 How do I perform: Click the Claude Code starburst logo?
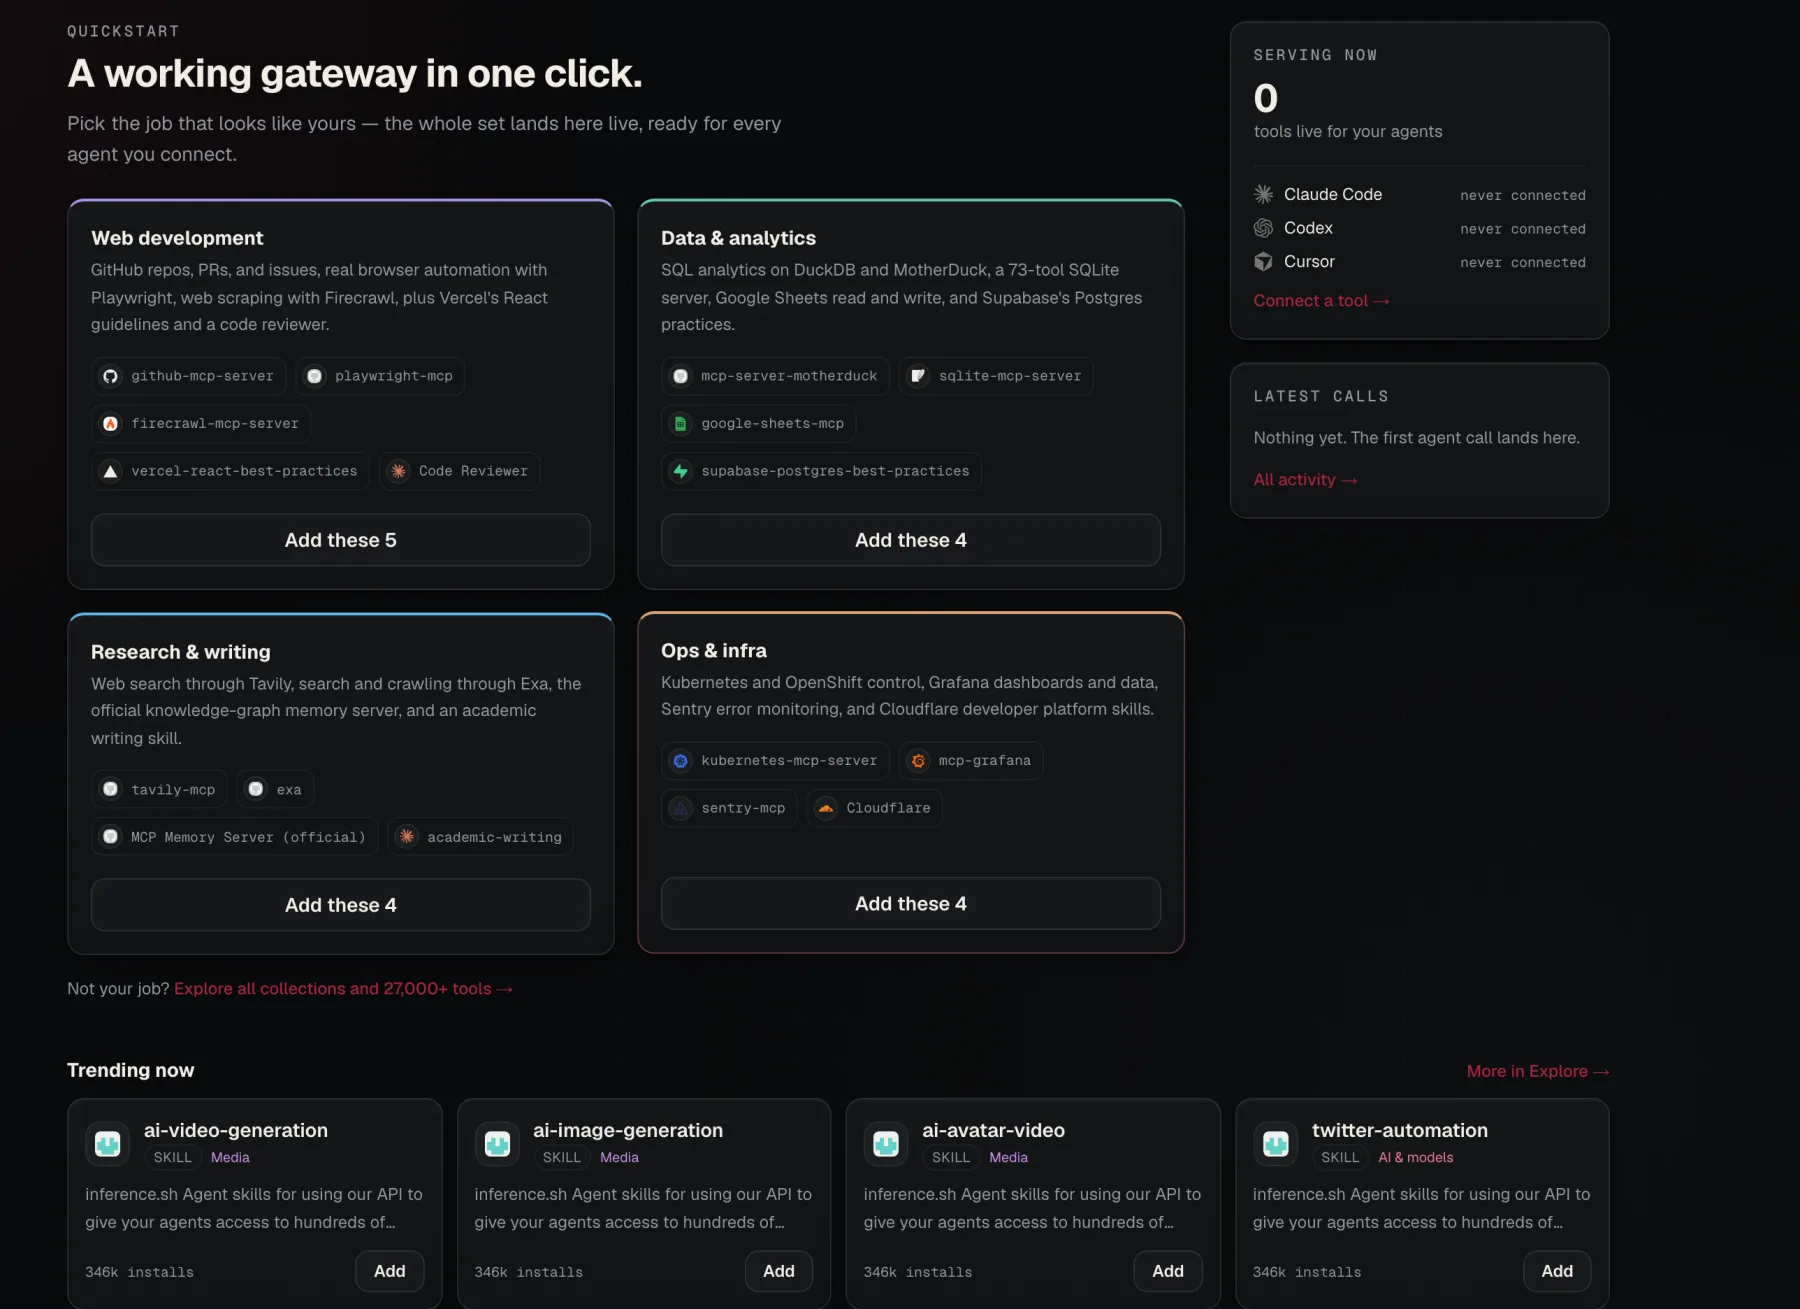coord(1264,194)
